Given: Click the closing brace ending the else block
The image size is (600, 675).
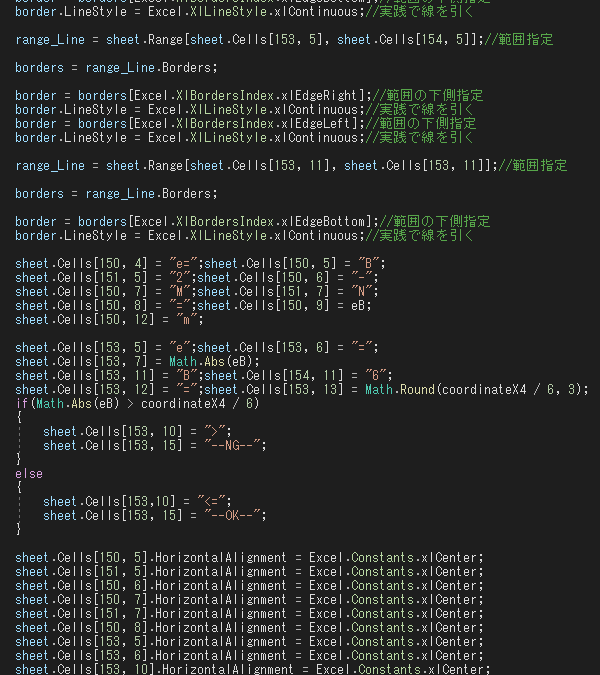Looking at the screenshot, I should (x=19, y=529).
